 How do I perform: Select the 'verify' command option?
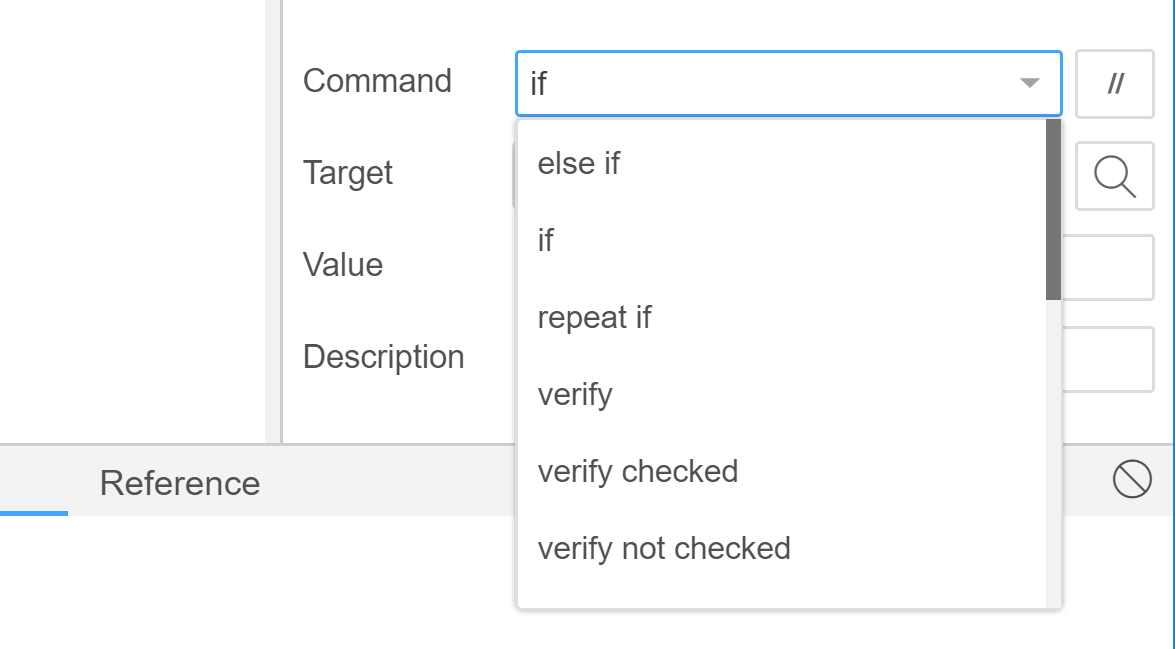(x=782, y=394)
